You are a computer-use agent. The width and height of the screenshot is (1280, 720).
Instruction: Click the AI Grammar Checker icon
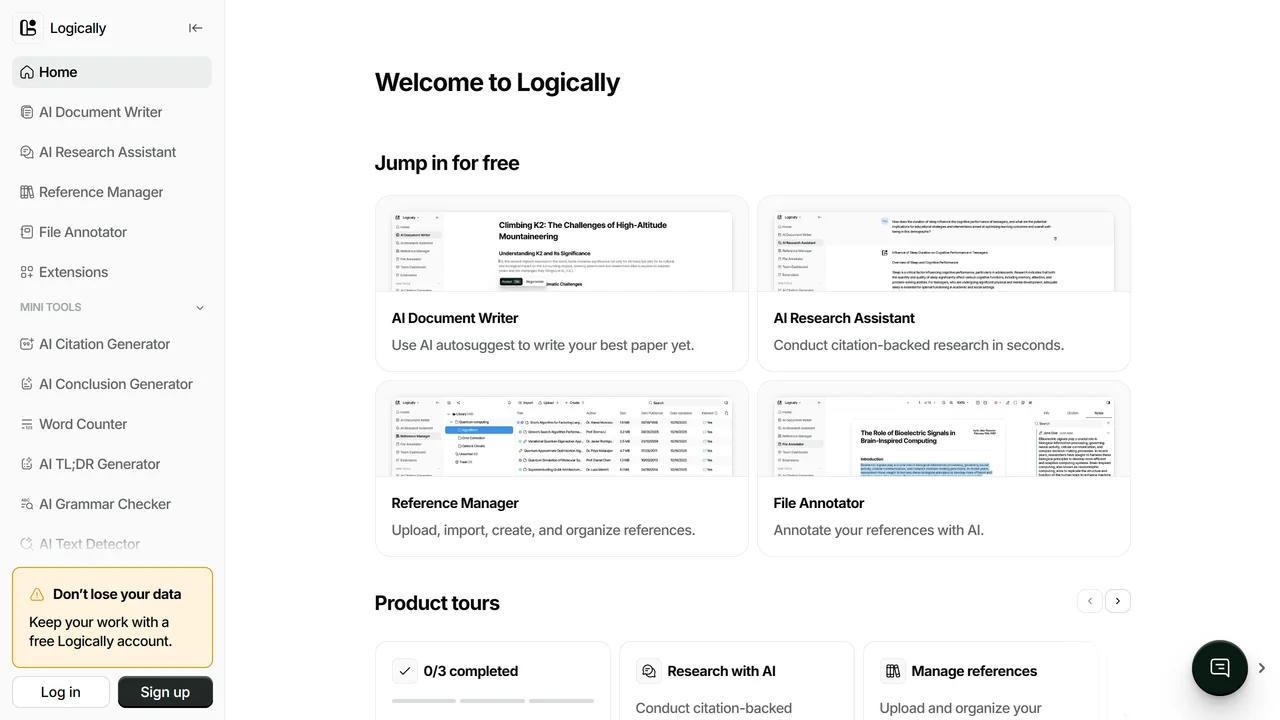point(27,504)
